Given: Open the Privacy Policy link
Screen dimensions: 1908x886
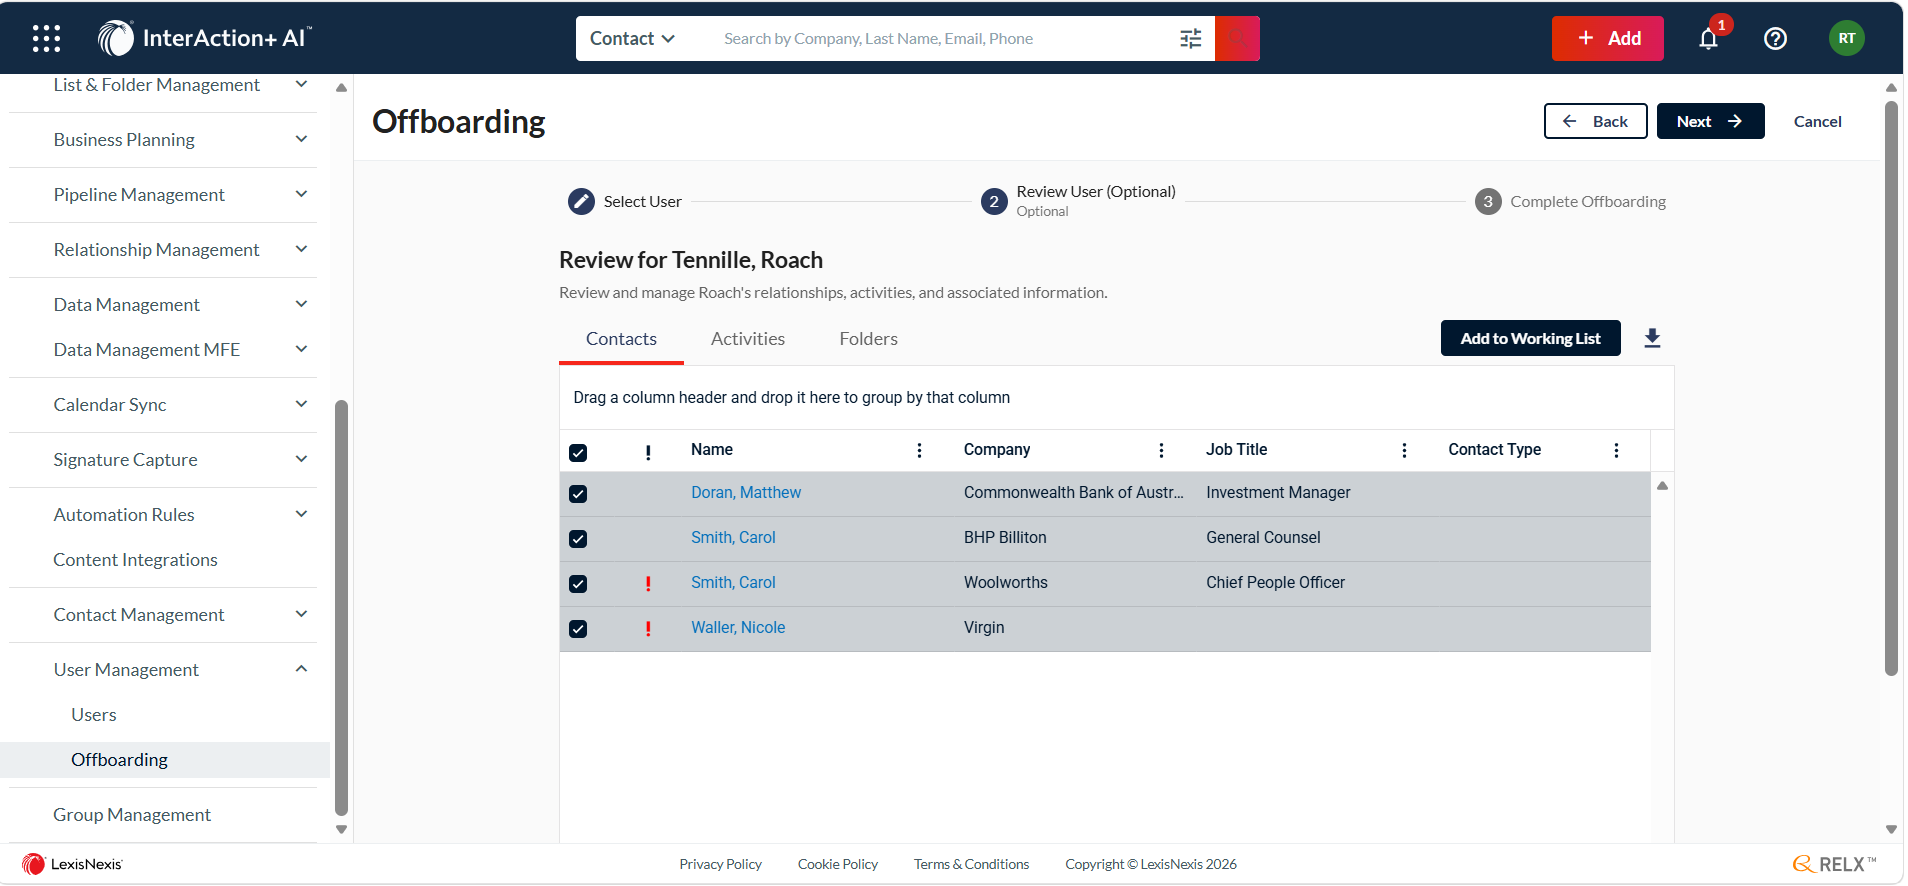Looking at the screenshot, I should [720, 864].
